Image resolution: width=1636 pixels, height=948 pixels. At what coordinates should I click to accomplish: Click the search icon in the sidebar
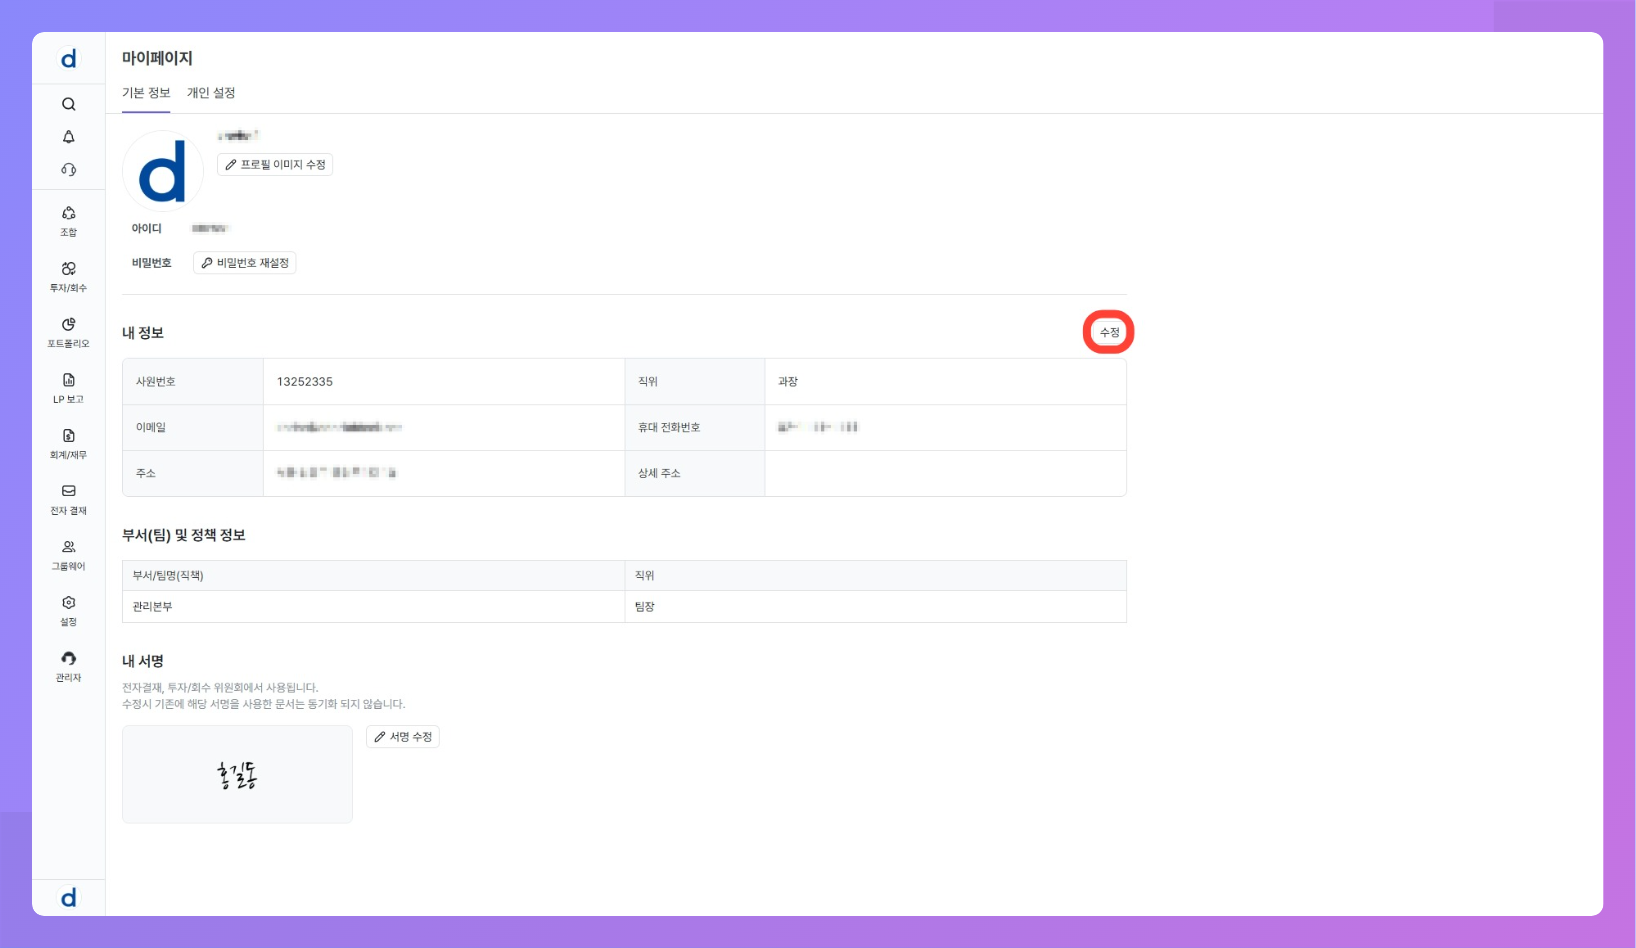tap(68, 104)
